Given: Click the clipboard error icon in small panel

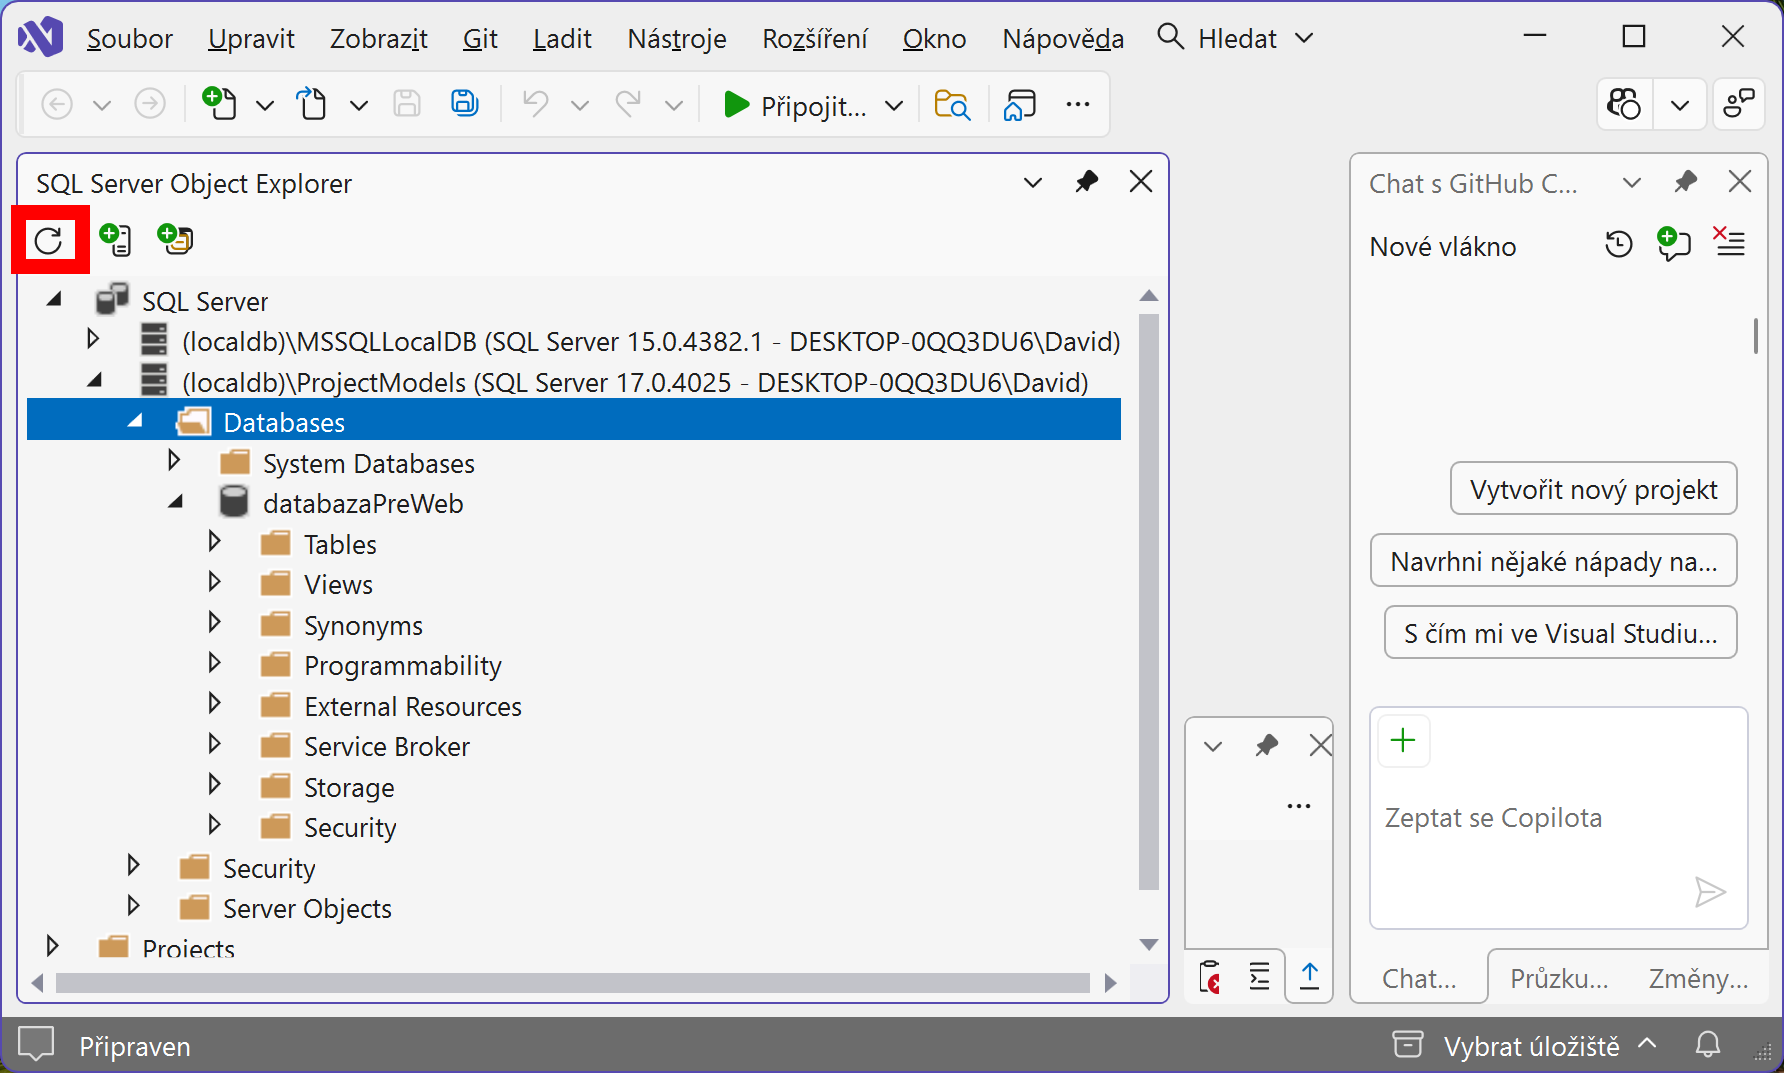Looking at the screenshot, I should [1210, 976].
